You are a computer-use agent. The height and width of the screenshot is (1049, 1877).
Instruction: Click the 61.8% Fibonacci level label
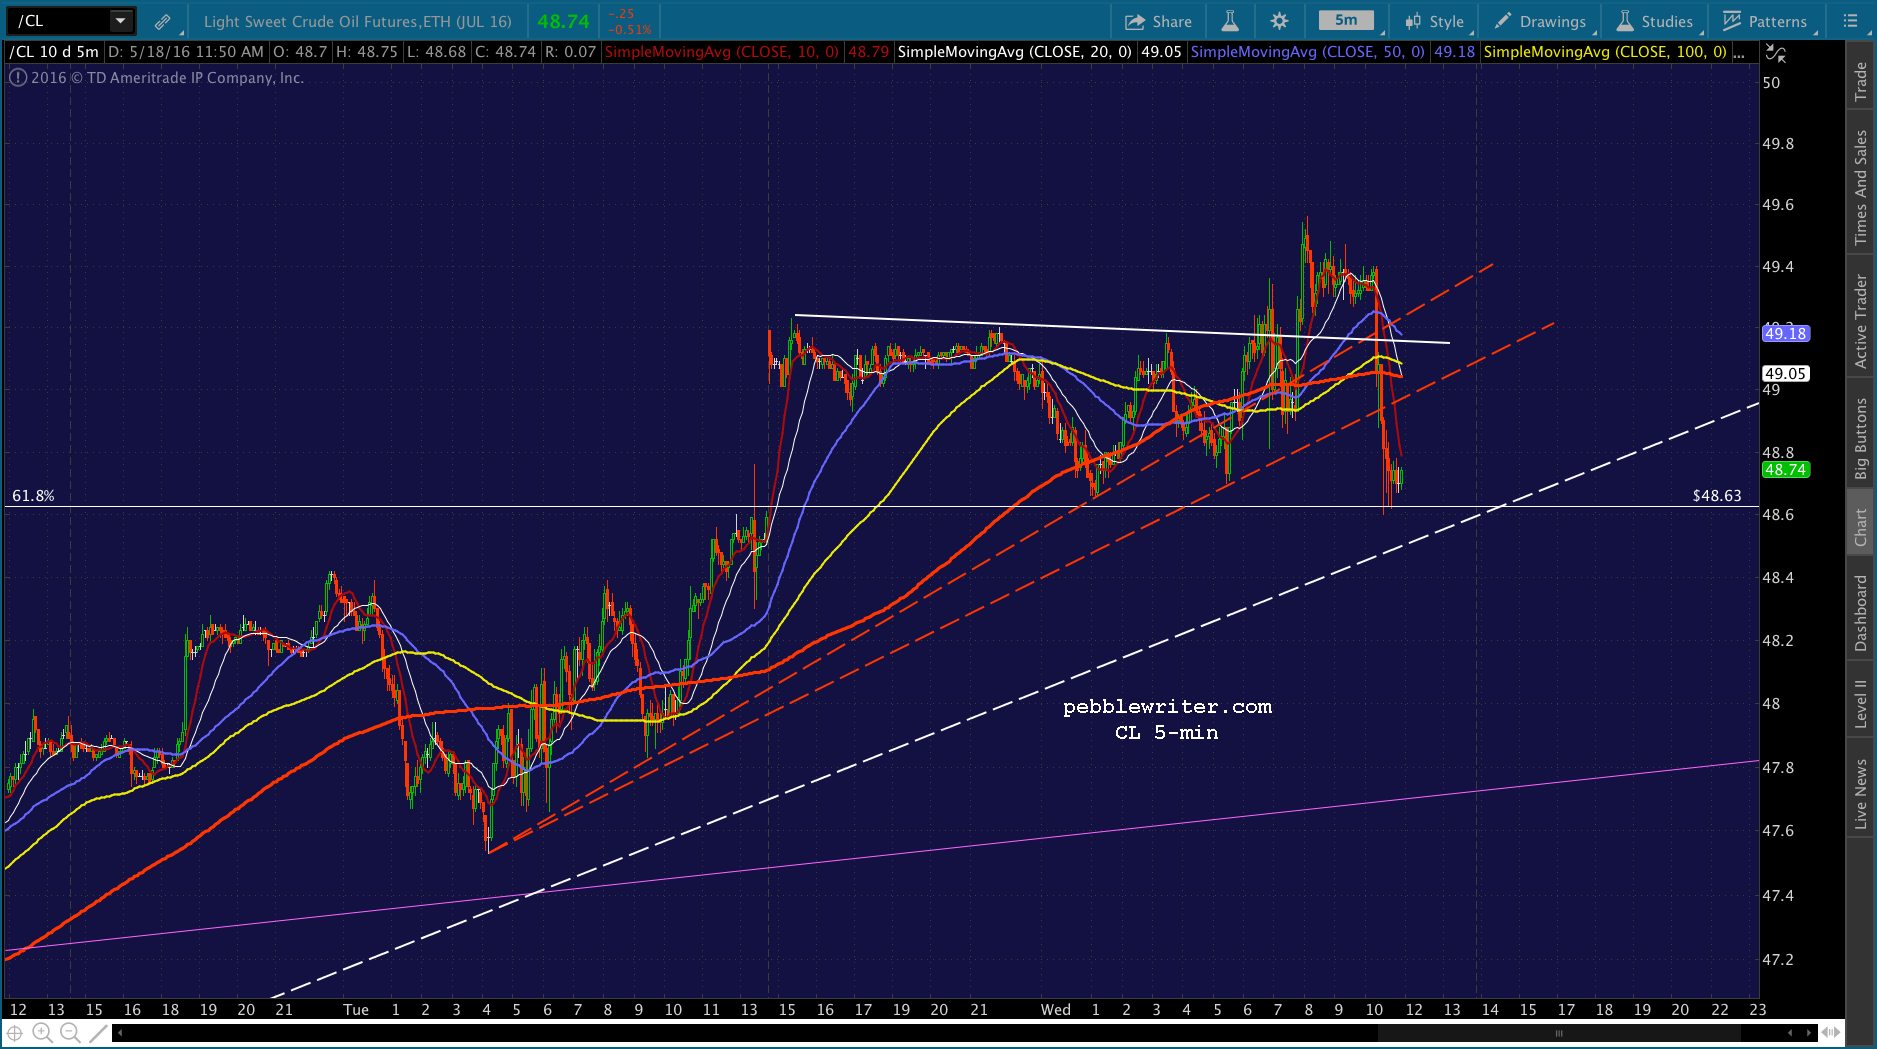coord(33,496)
